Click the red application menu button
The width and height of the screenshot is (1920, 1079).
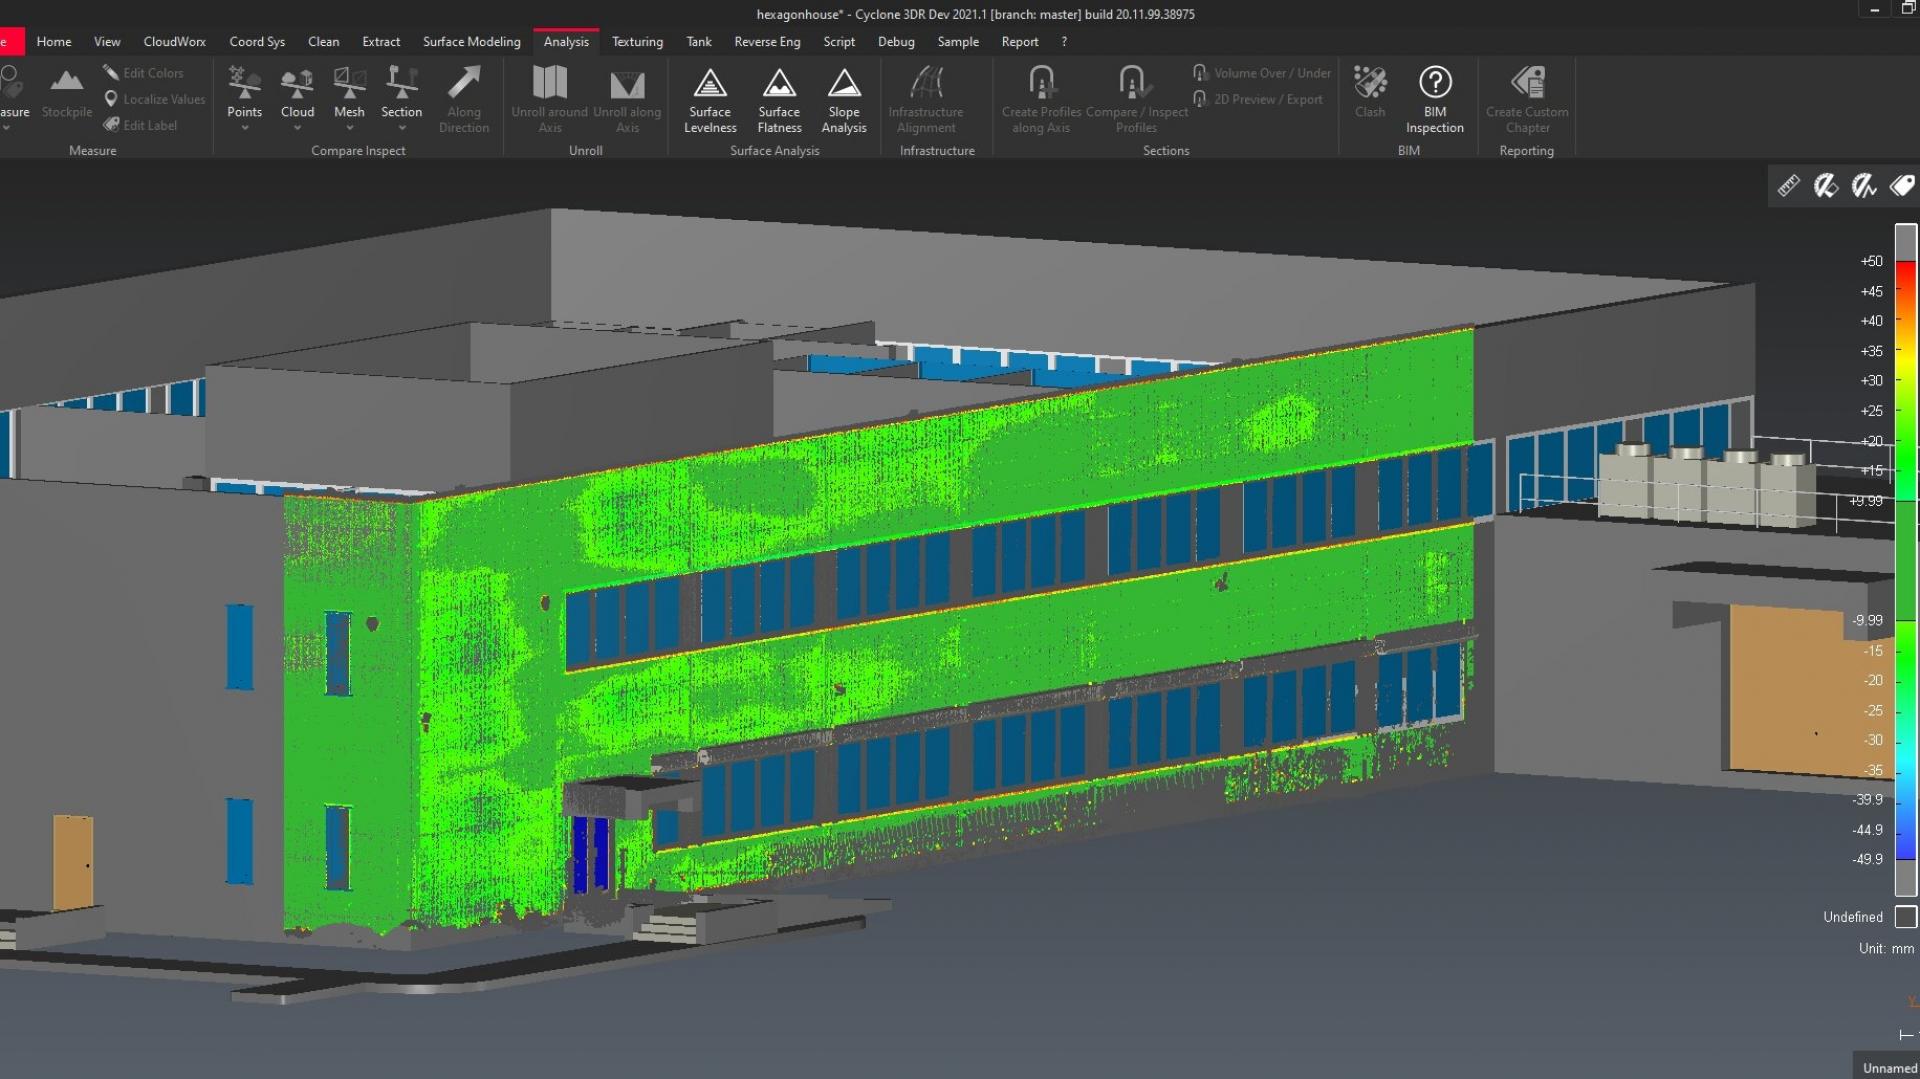(11, 42)
